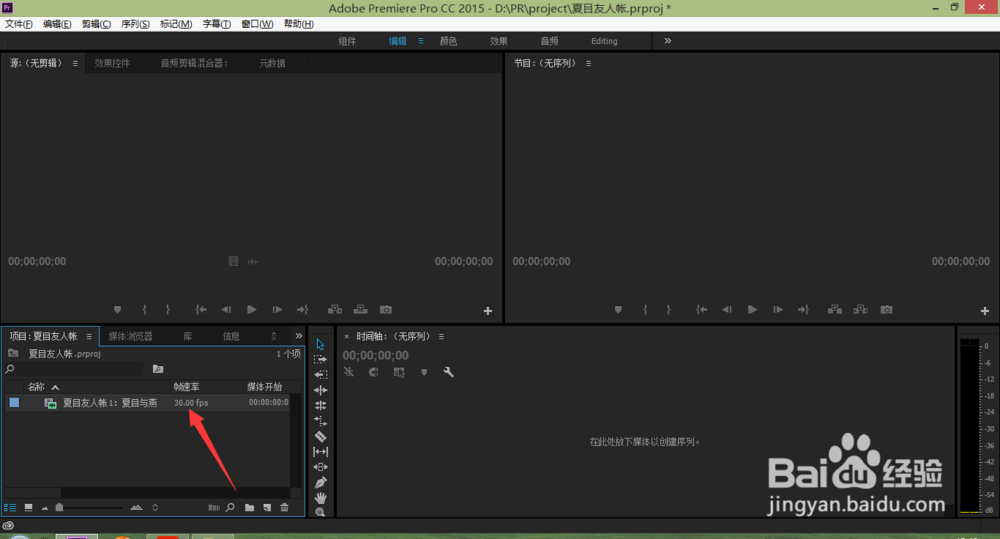Toggle Drag Video Only icon in Source monitor
This screenshot has width=1000, height=539.
click(233, 262)
